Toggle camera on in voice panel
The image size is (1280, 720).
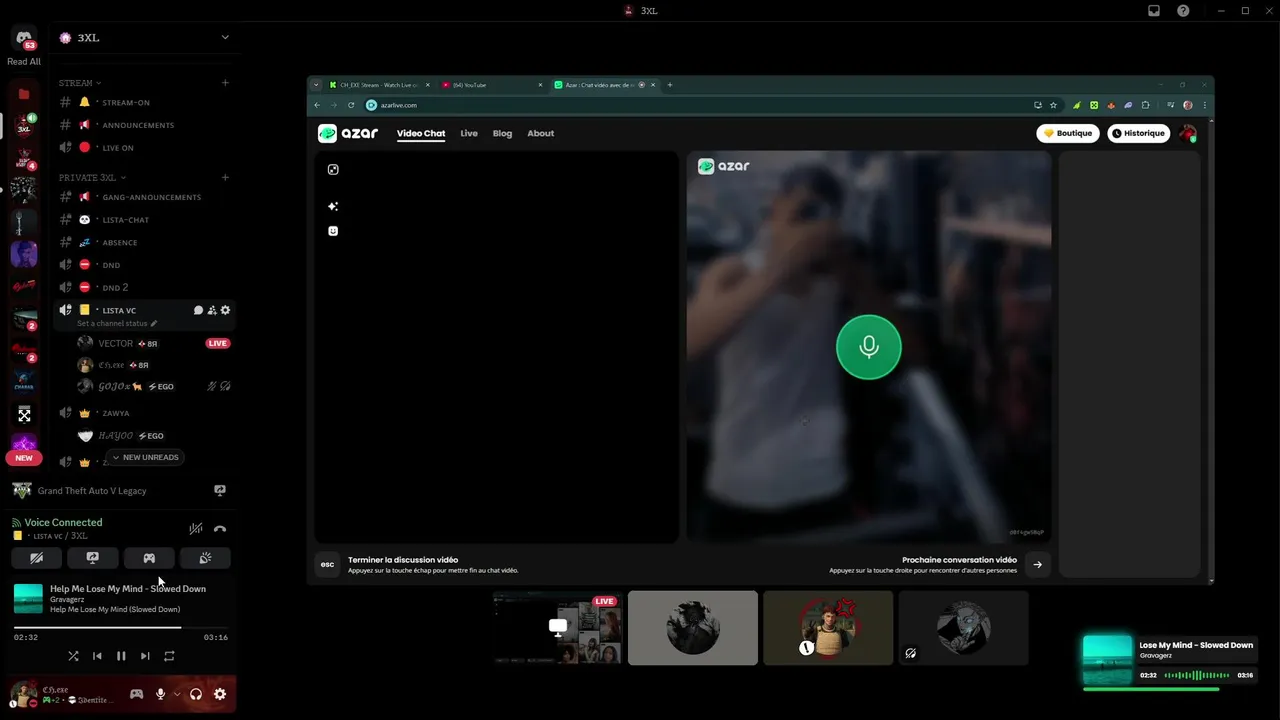37,558
